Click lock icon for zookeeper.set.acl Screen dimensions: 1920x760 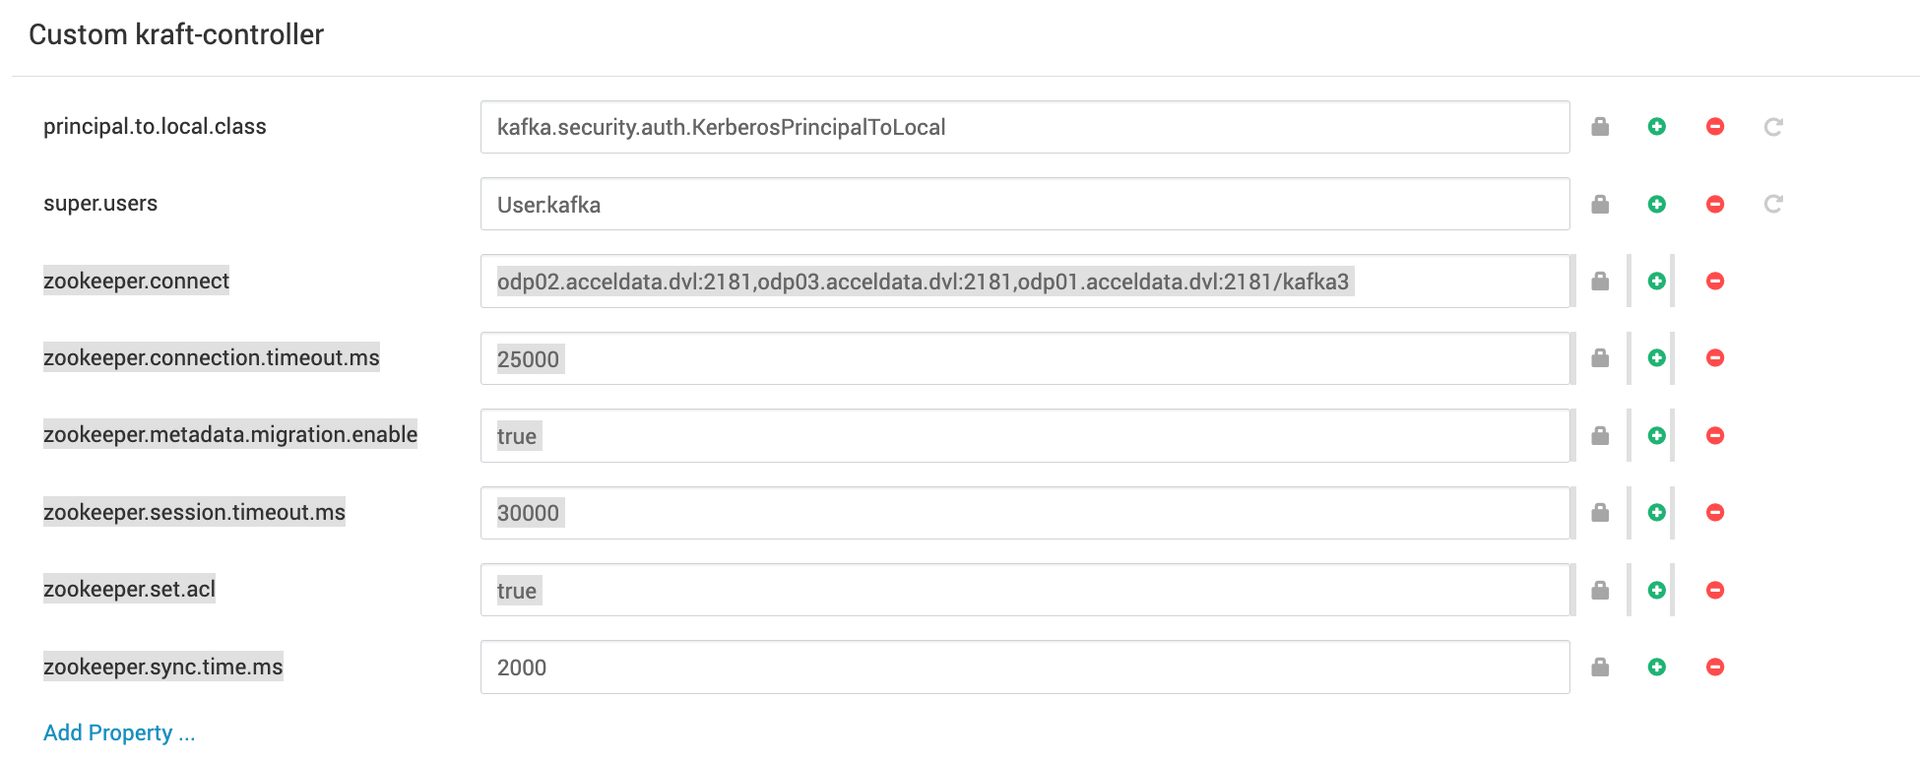[x=1600, y=590]
